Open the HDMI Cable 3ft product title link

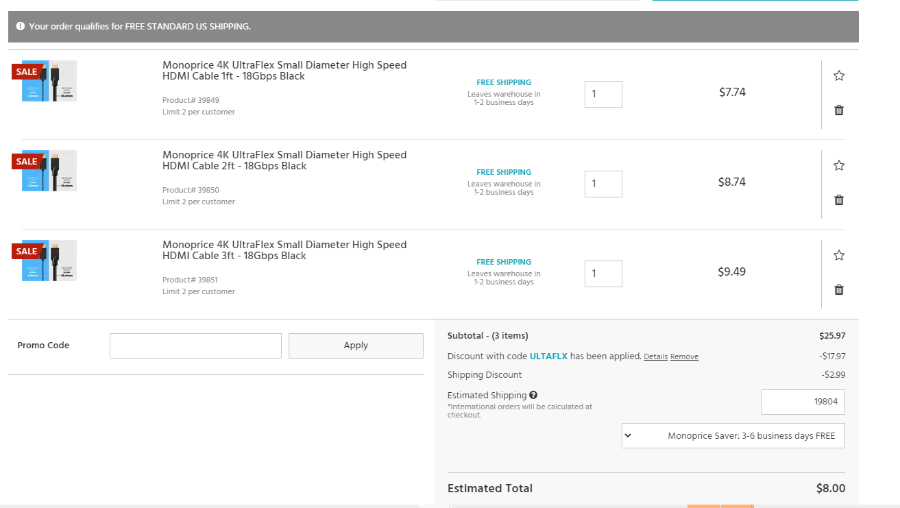284,250
